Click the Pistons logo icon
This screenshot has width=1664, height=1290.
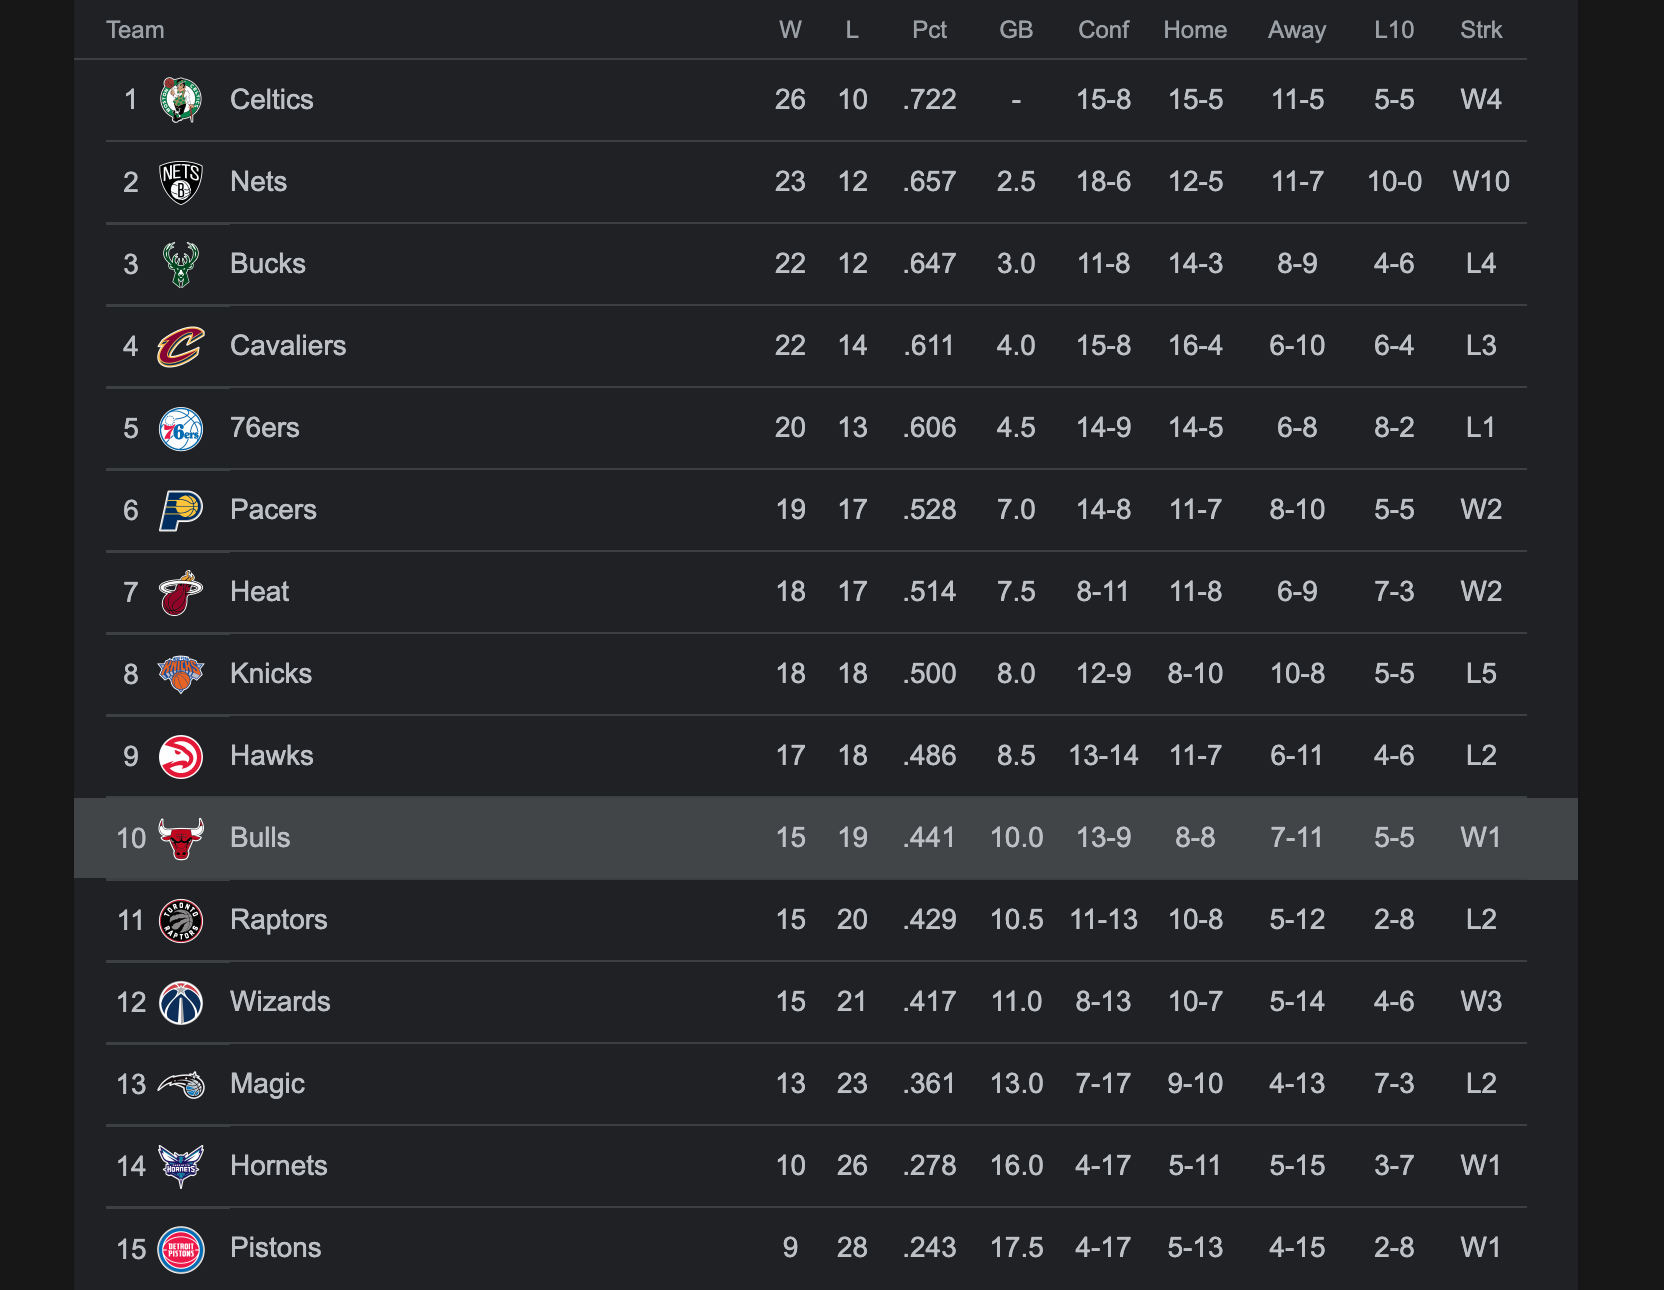point(181,1248)
